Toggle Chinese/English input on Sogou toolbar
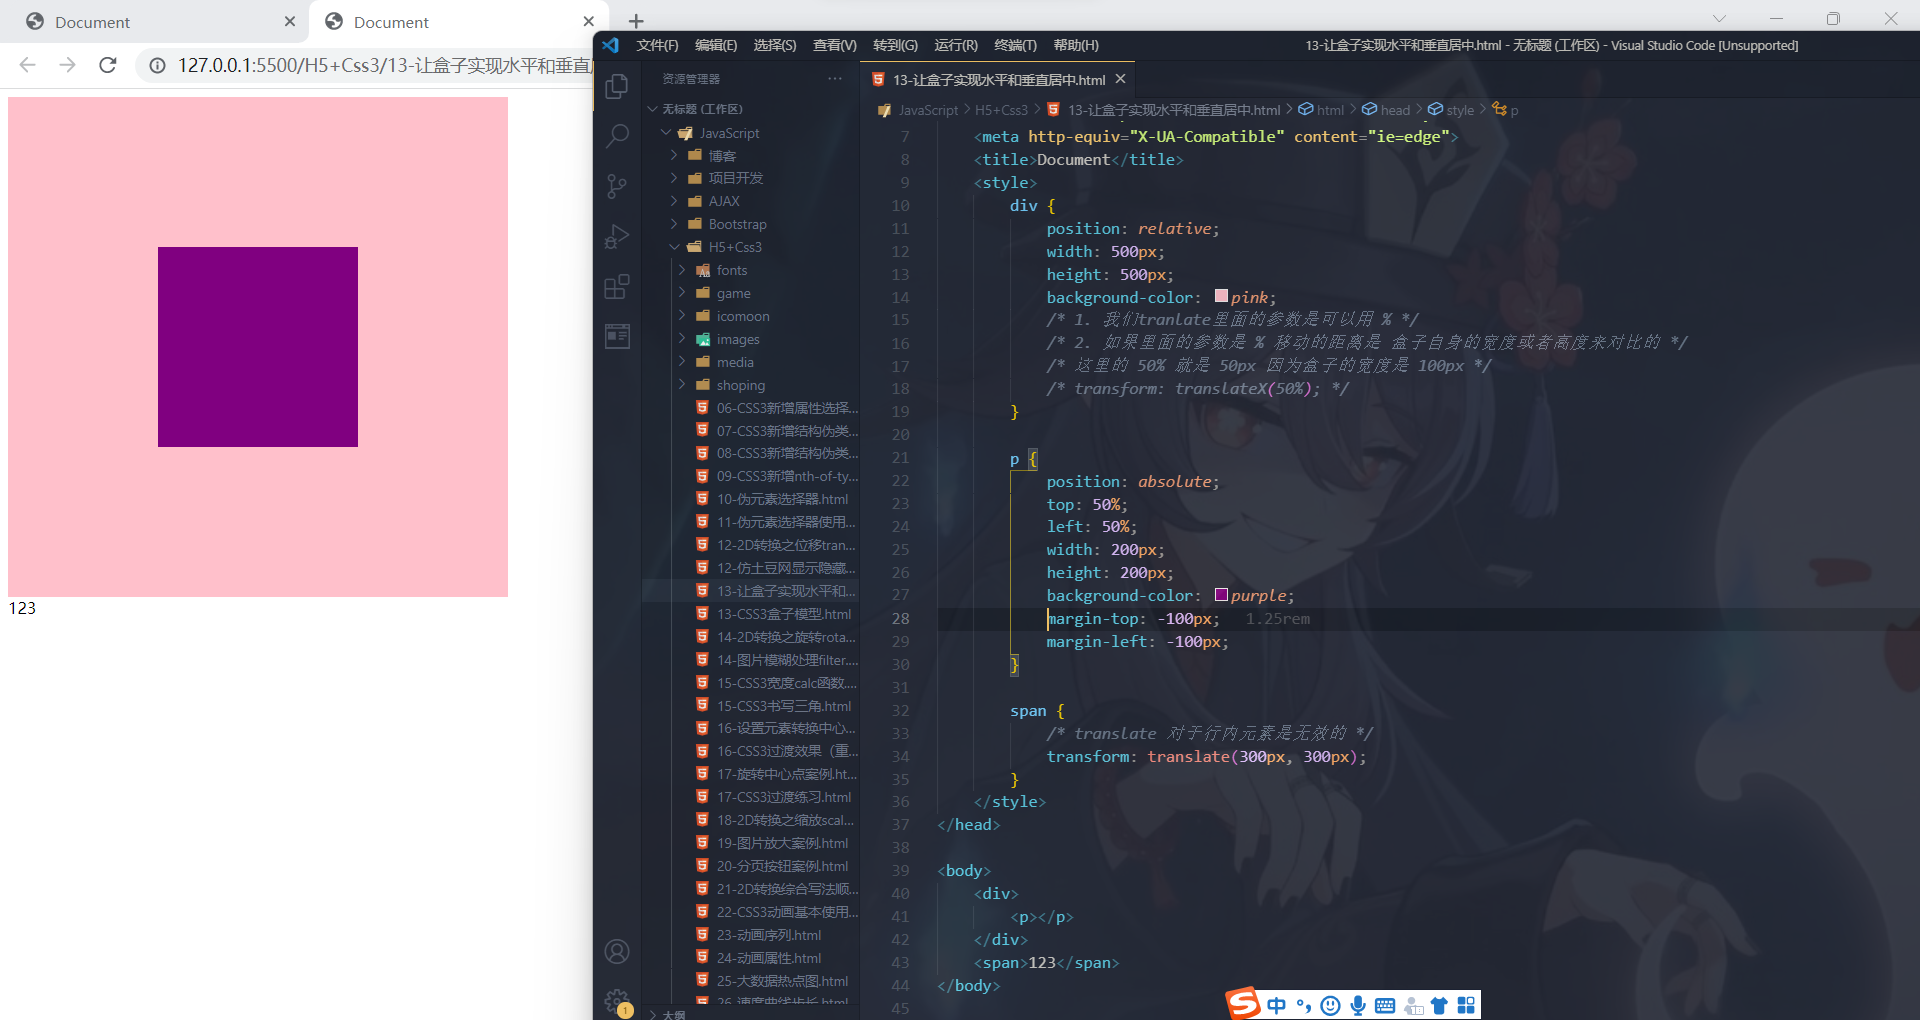This screenshot has height=1020, width=1920. click(1276, 1005)
